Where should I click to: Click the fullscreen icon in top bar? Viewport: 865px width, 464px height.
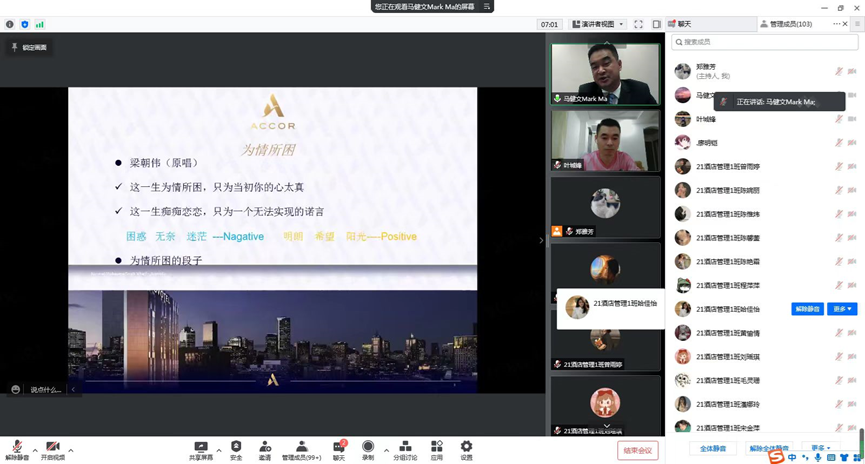click(638, 24)
